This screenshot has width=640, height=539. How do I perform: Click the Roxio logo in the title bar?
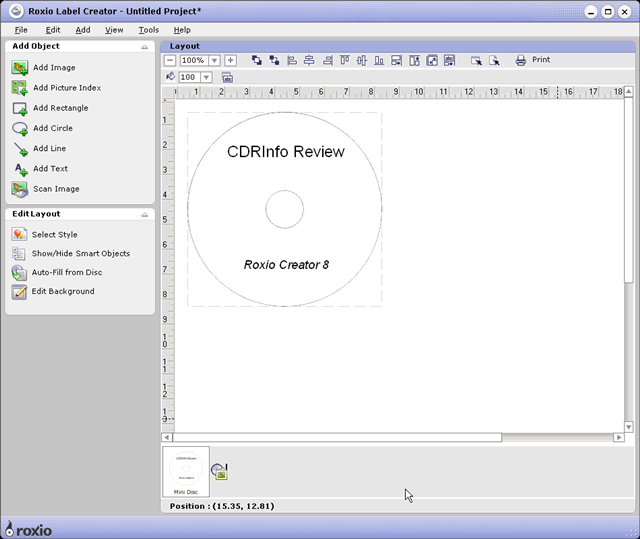pyautogui.click(x=16, y=11)
